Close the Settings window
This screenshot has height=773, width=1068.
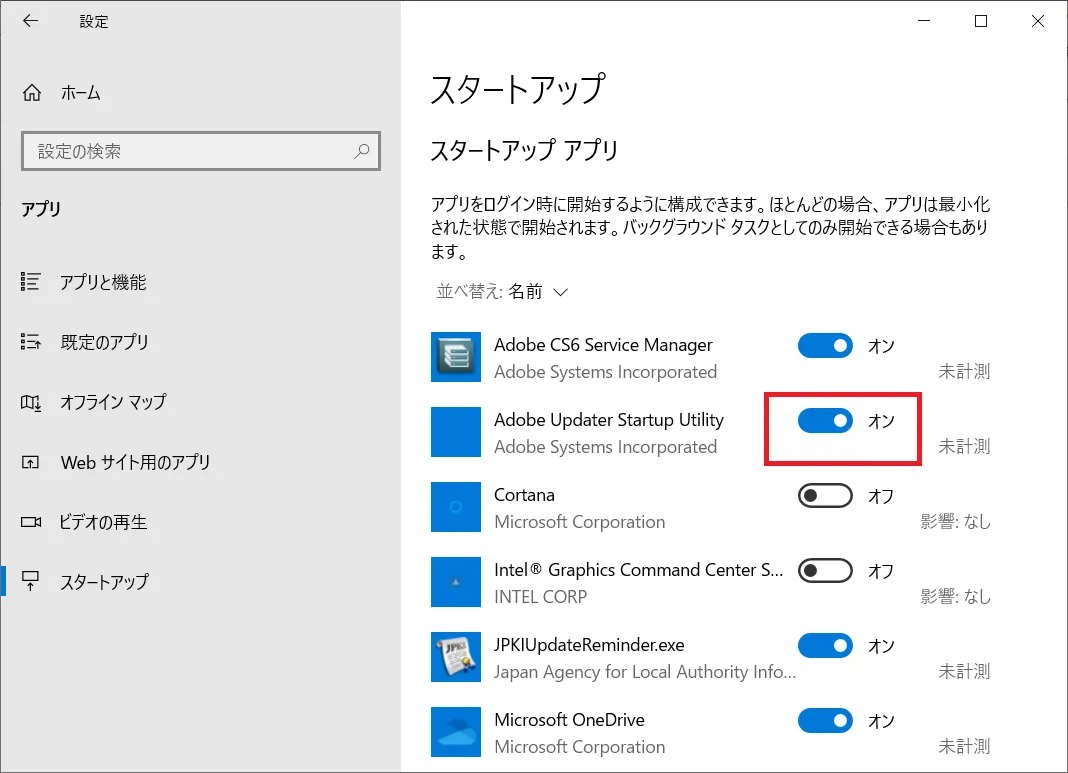click(x=1037, y=21)
